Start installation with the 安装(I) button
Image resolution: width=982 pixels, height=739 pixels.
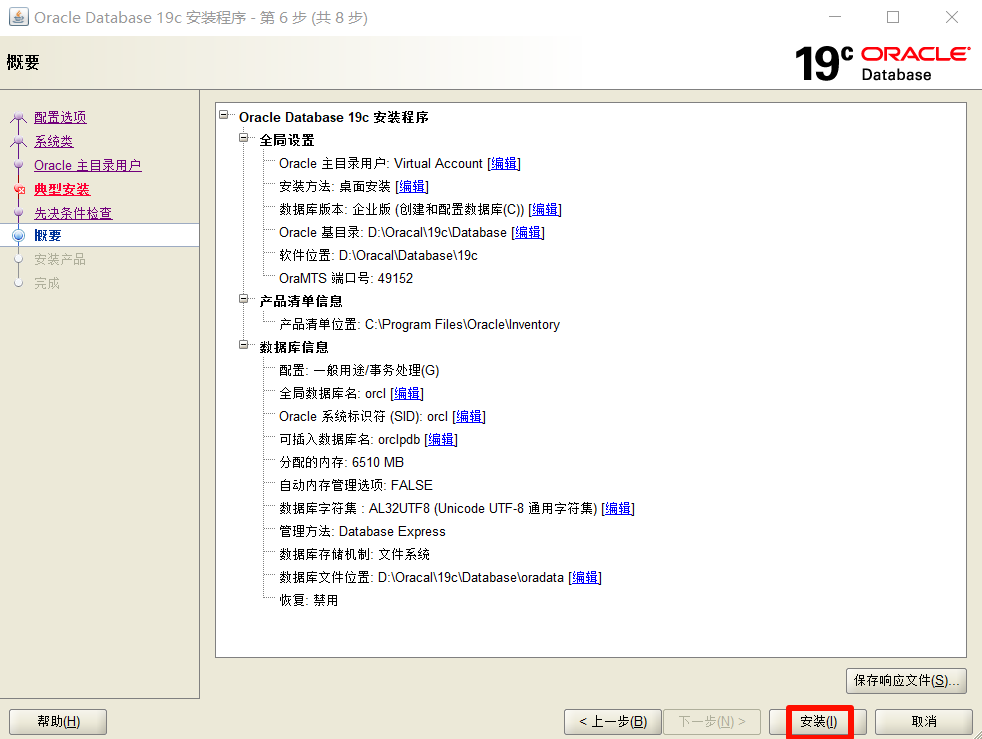coord(819,721)
